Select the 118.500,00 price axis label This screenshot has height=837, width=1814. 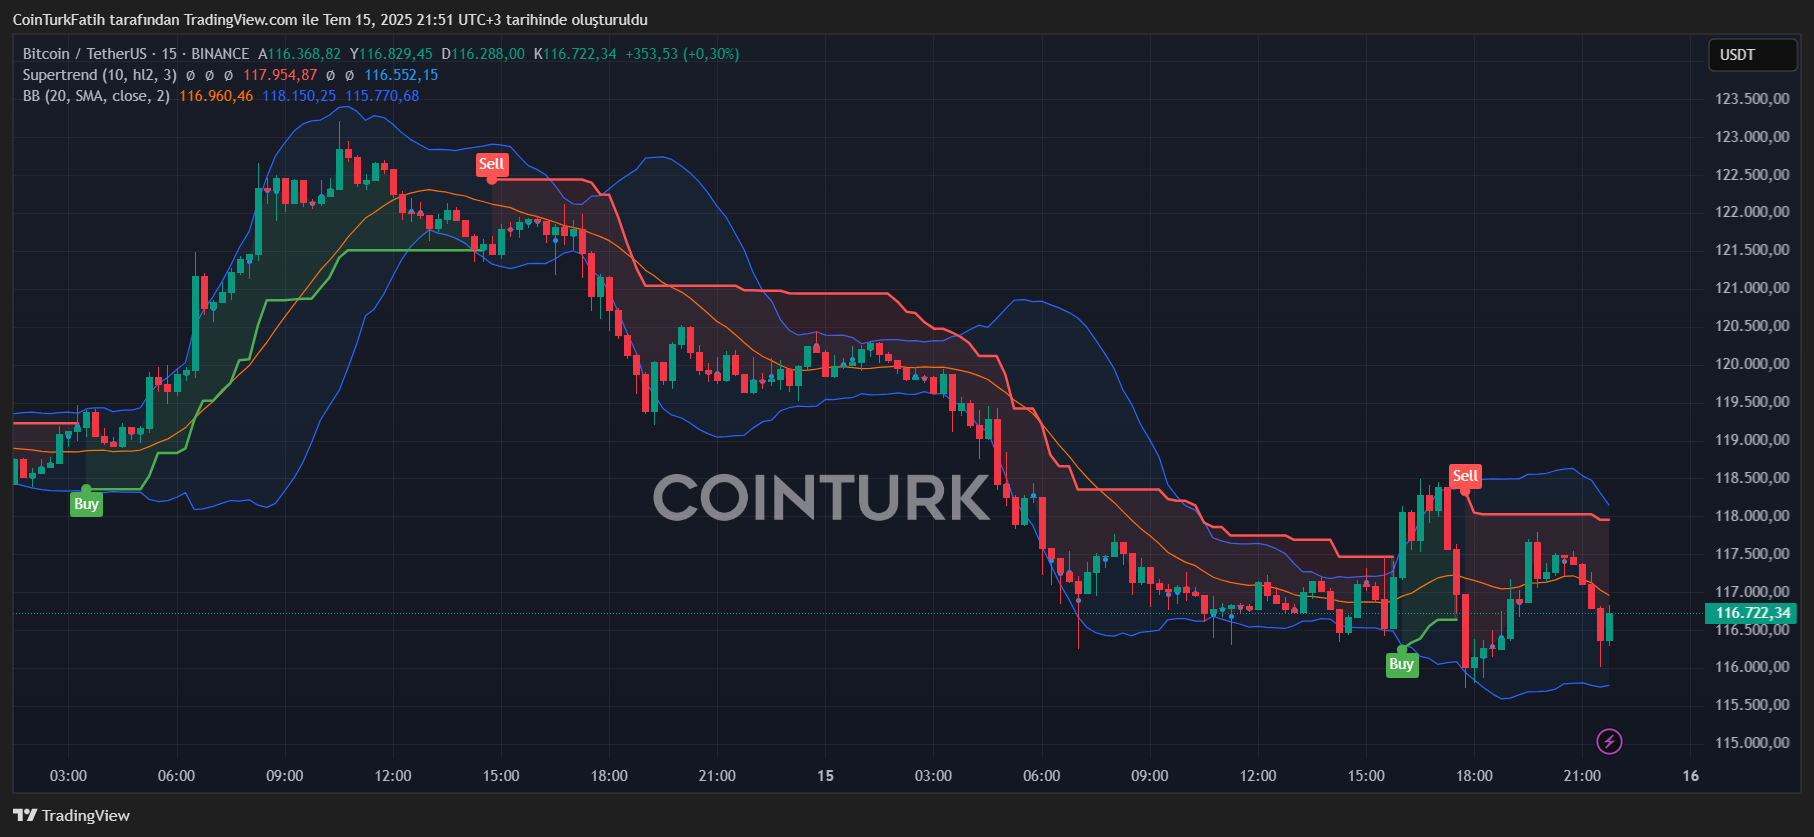pos(1752,478)
